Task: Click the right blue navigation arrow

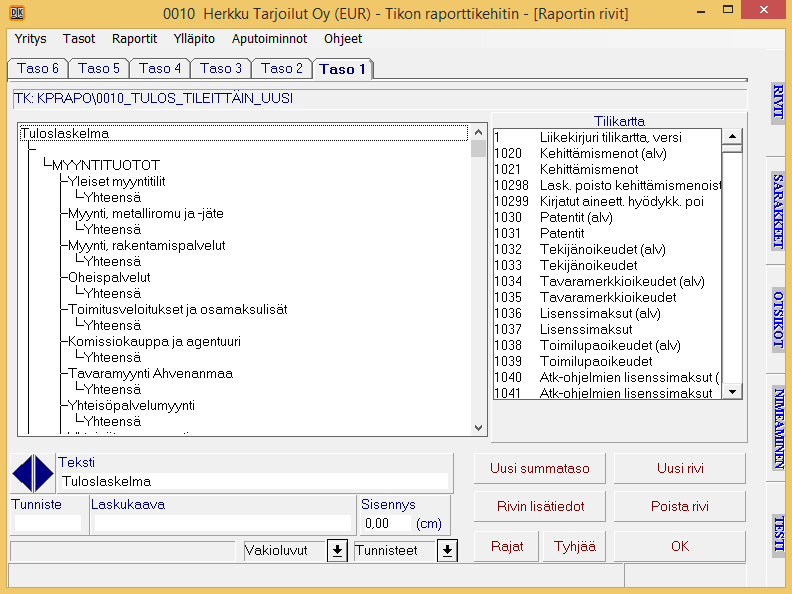Action: pyautogui.click(x=44, y=473)
